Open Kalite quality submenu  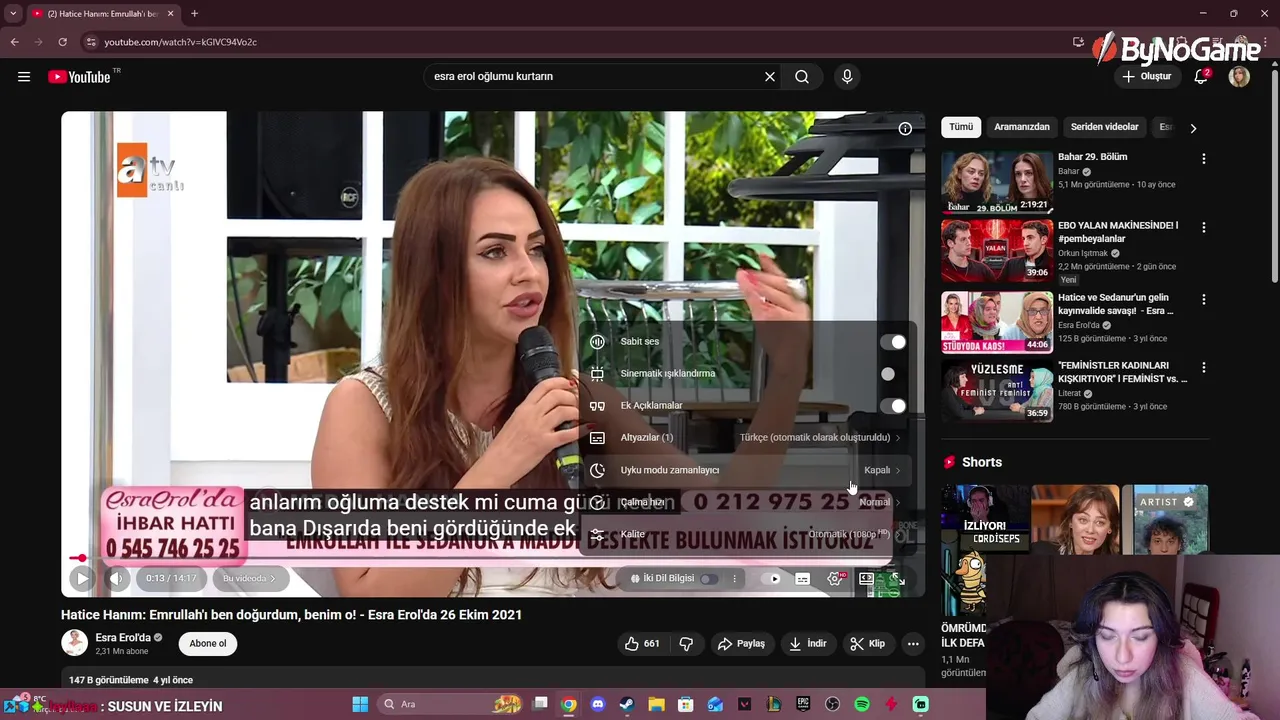746,534
